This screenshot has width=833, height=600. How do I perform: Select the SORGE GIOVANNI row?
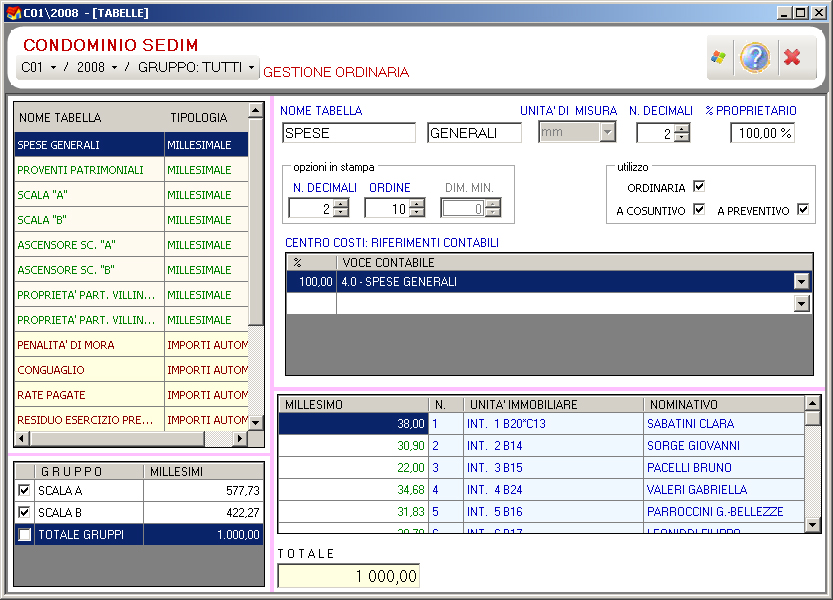click(x=541, y=445)
